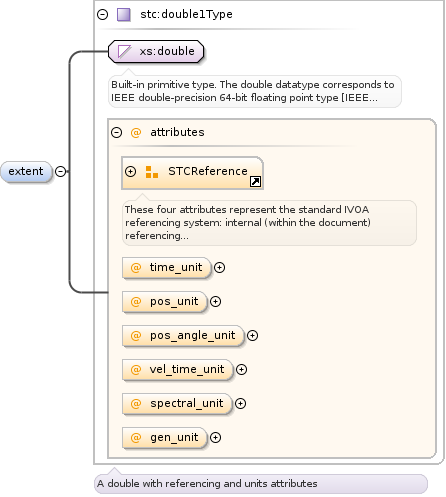The image size is (446, 497).
Task: Expand the gen_unit attribute
Action: pos(215,438)
